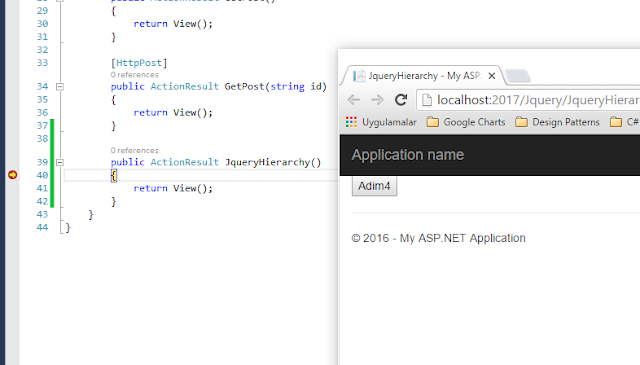Click the browser Back arrow
The width and height of the screenshot is (640, 365).
(354, 100)
